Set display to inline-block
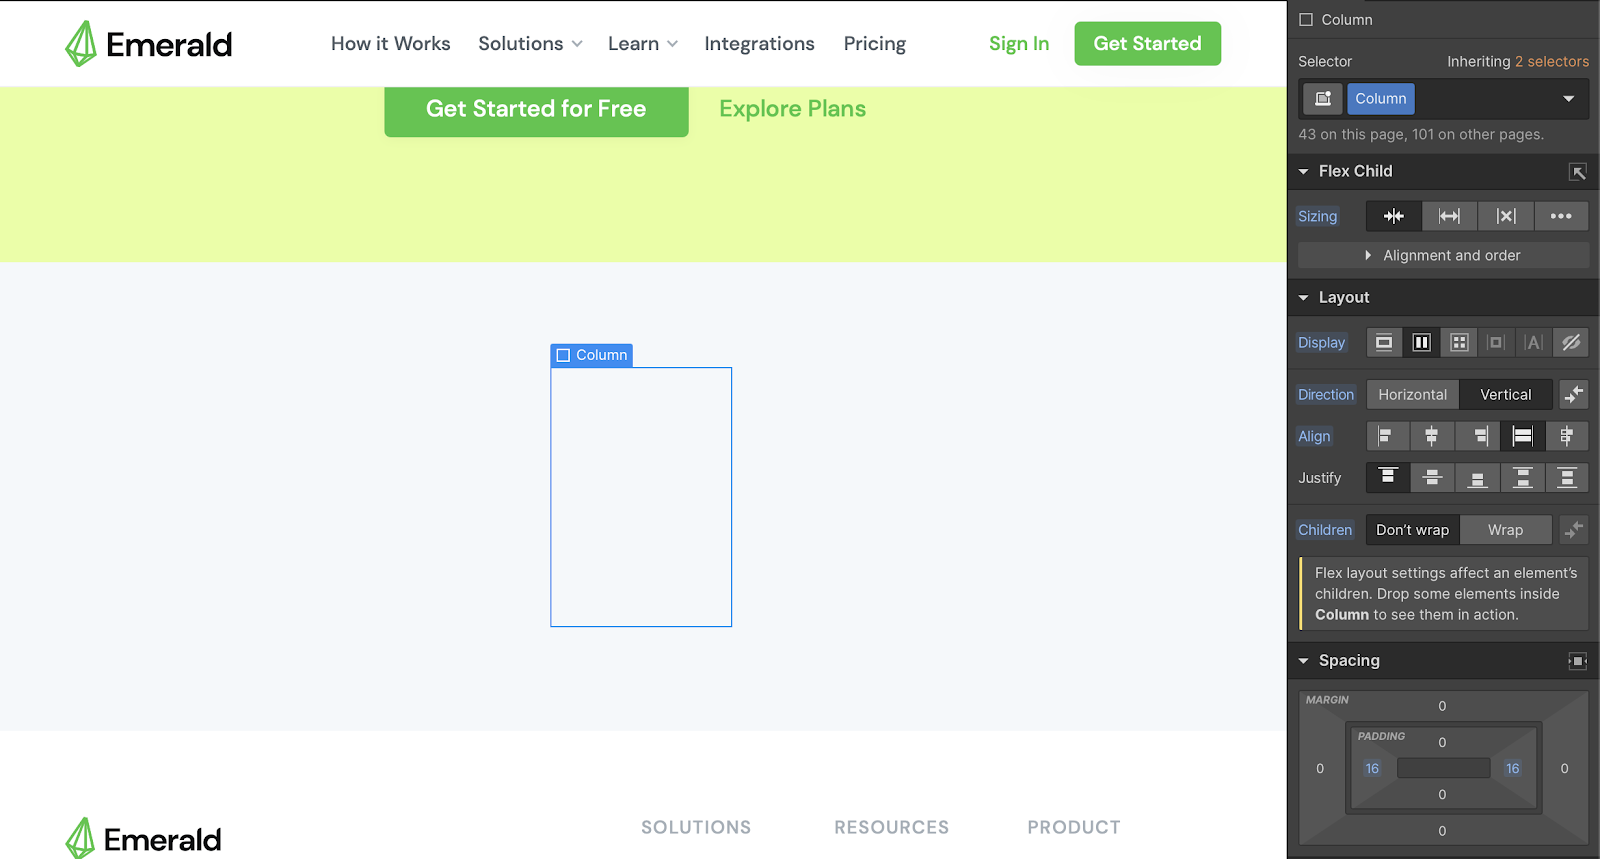Viewport: 1600px width, 859px height. tap(1496, 342)
